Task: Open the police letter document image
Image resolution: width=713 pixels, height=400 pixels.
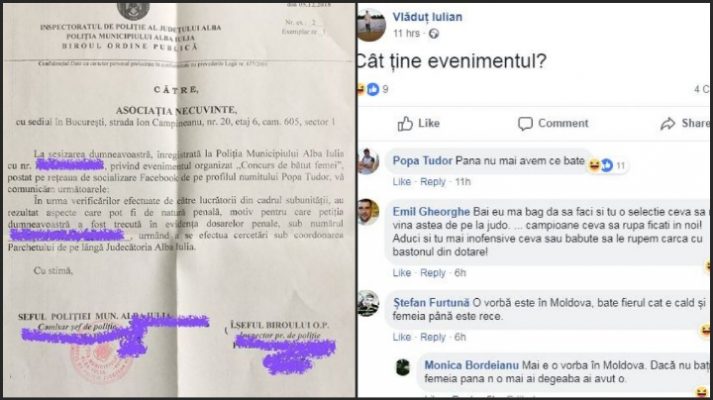Action: click(x=179, y=199)
